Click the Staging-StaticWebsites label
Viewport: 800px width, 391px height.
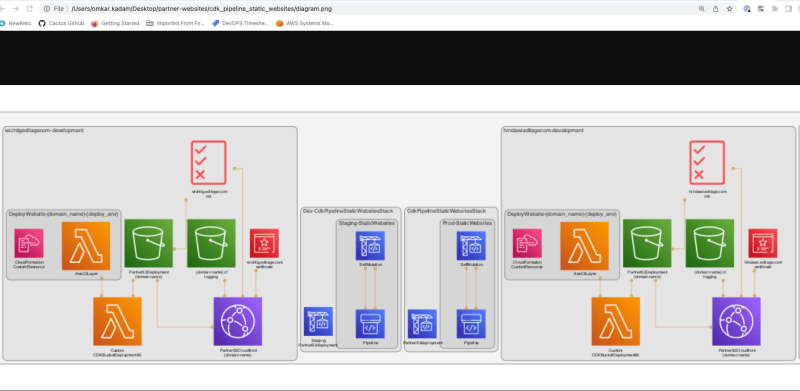(x=367, y=223)
